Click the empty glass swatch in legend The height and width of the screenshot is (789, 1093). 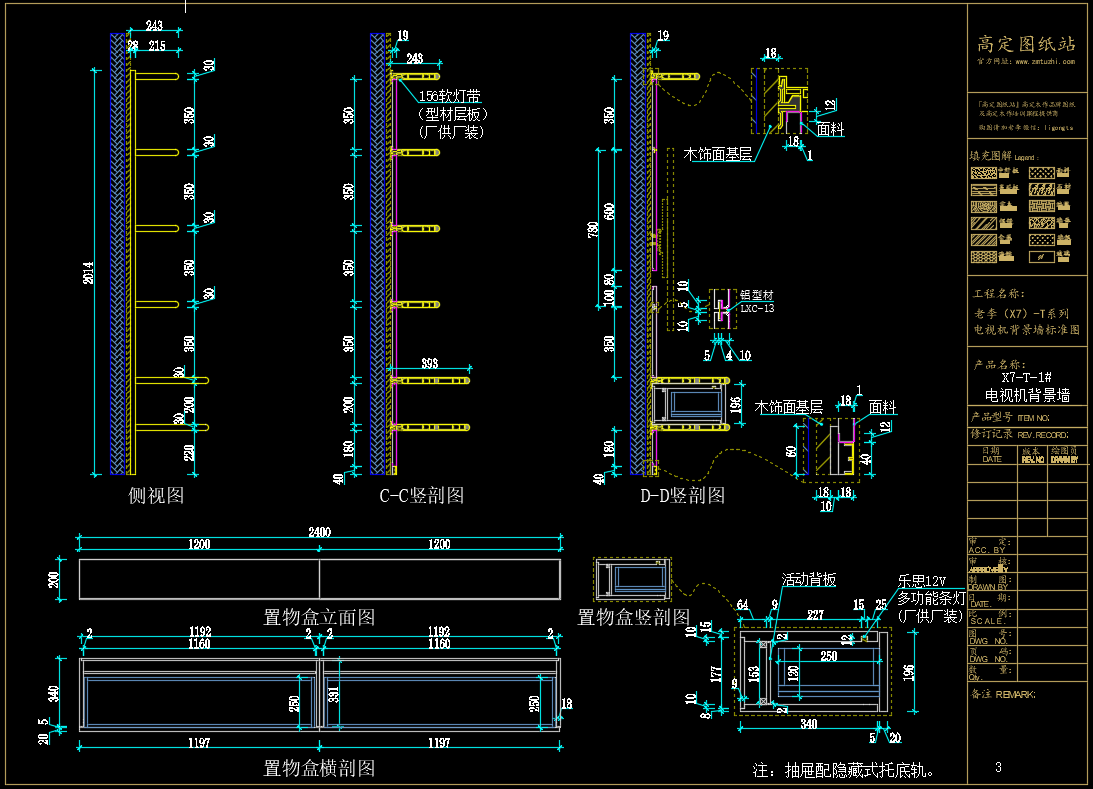click(1041, 256)
